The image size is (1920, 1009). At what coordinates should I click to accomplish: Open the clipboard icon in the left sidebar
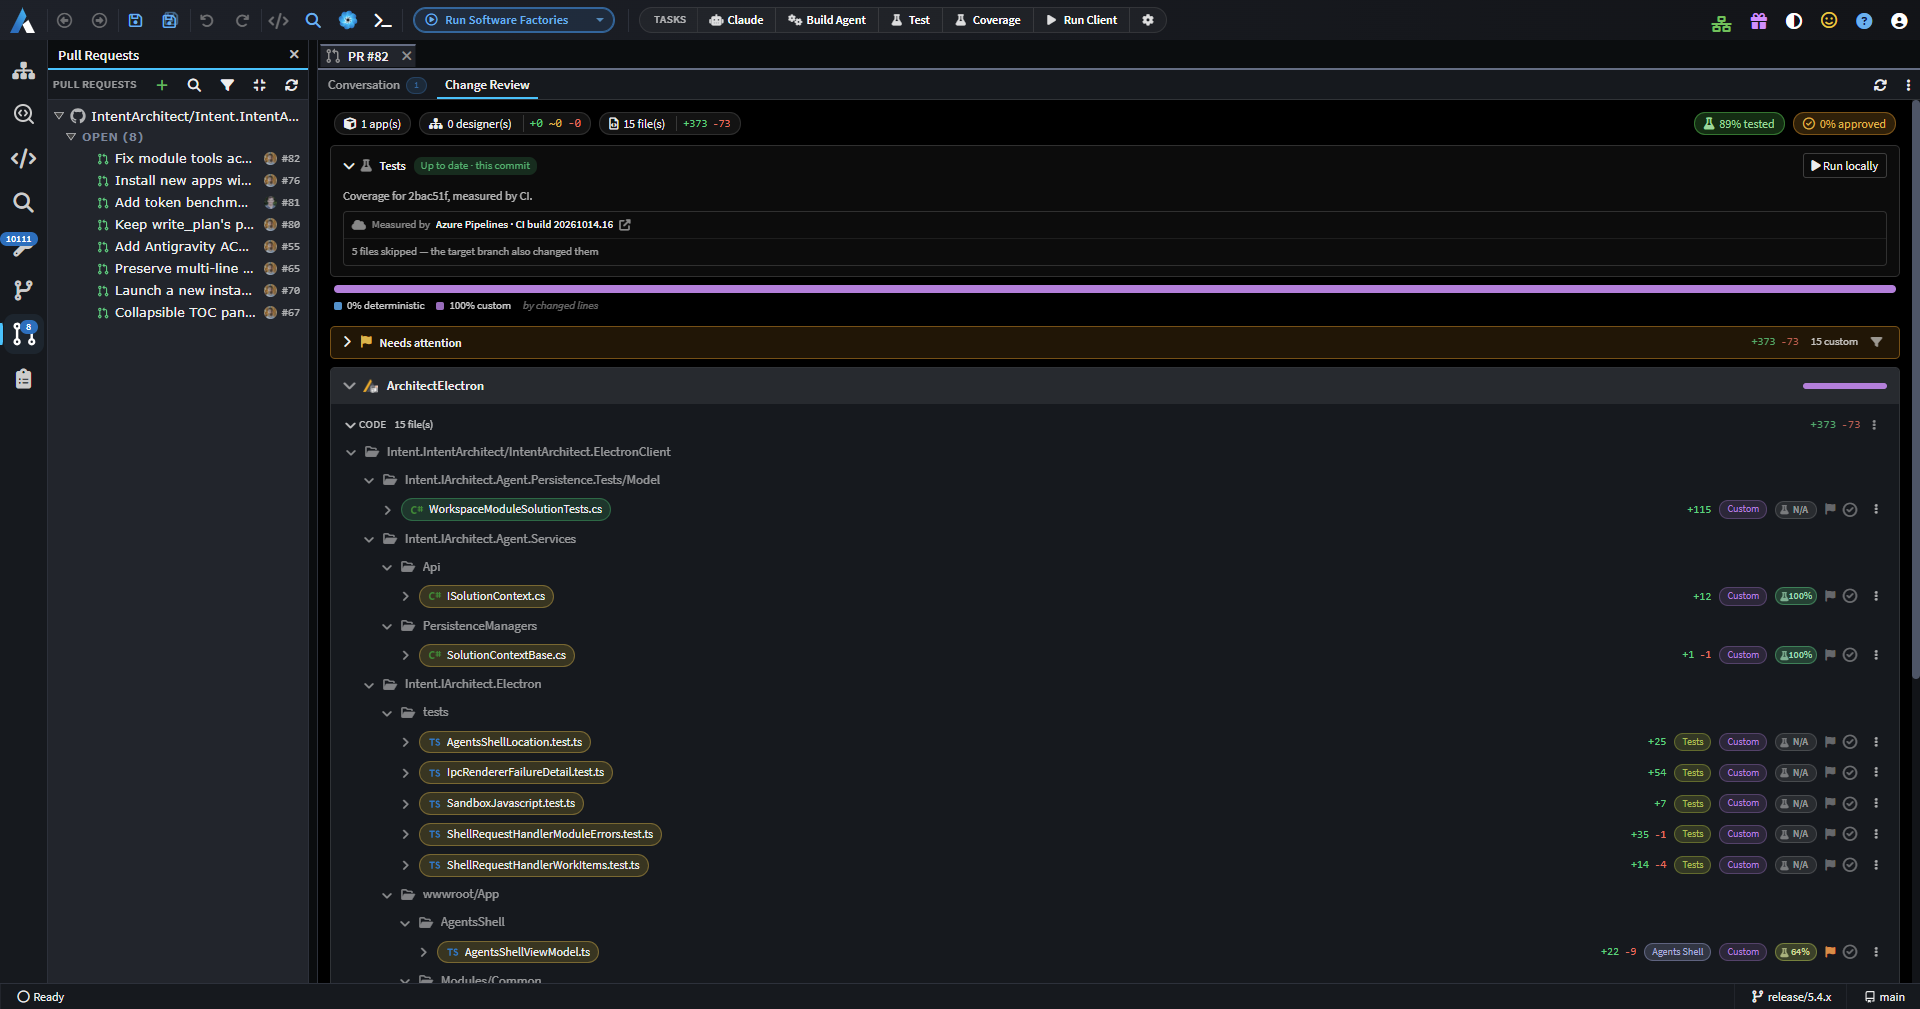tap(24, 379)
